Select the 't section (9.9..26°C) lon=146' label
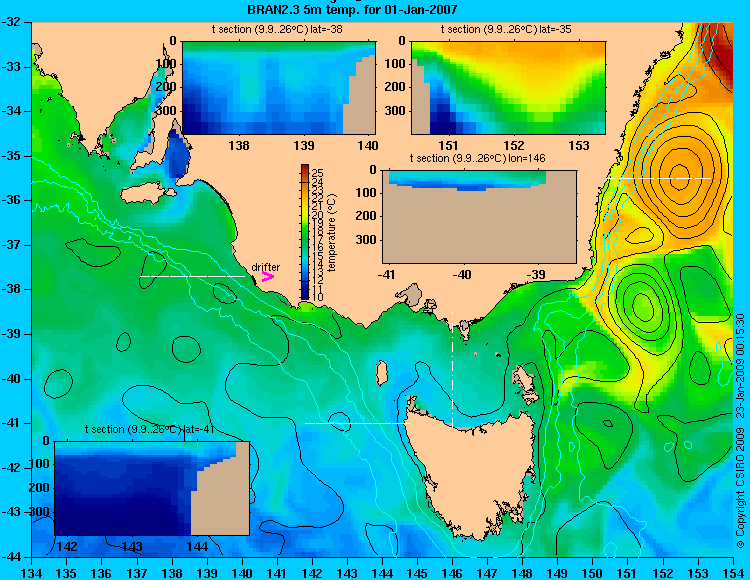This screenshot has height=580, width=750. pyautogui.click(x=477, y=158)
